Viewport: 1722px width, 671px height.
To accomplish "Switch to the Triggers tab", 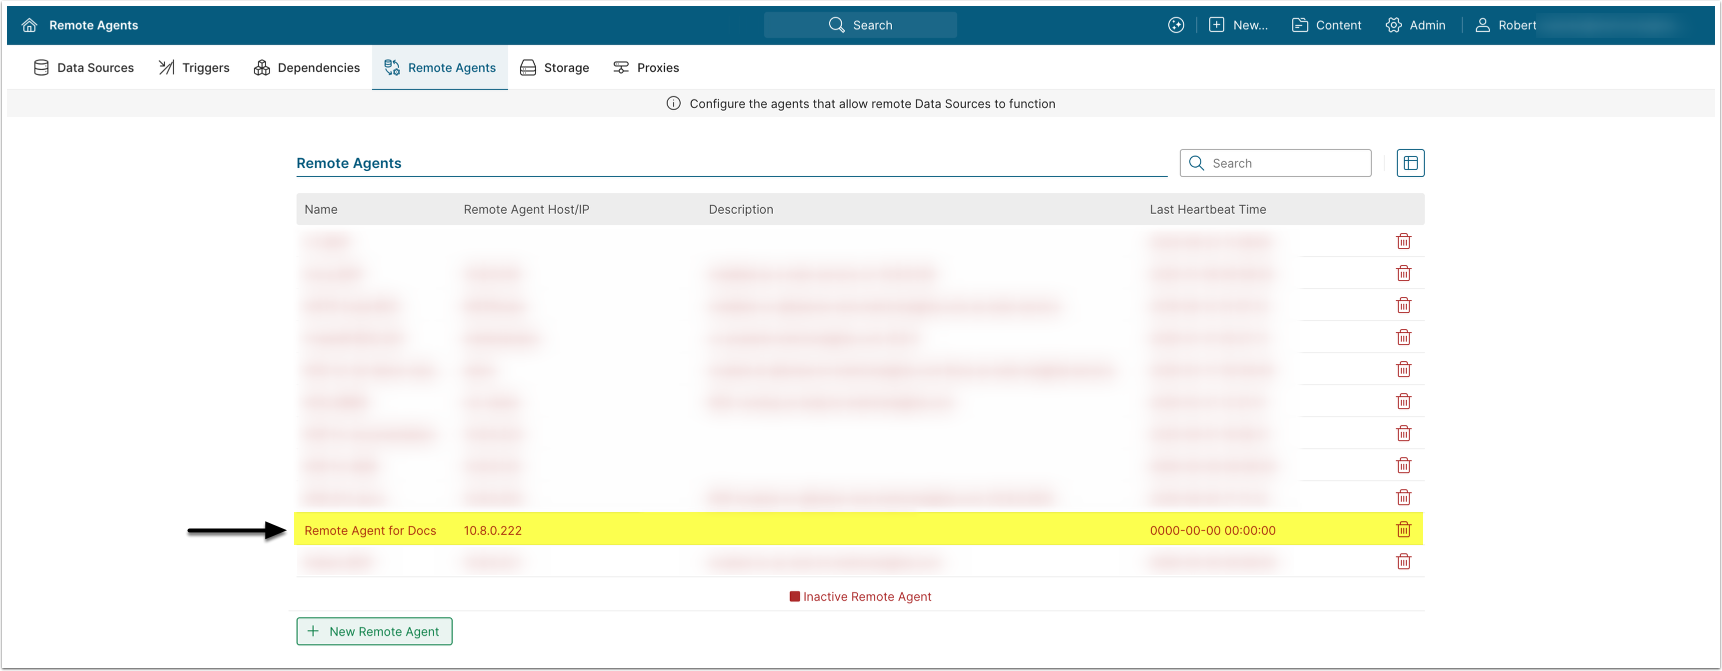I will 194,68.
